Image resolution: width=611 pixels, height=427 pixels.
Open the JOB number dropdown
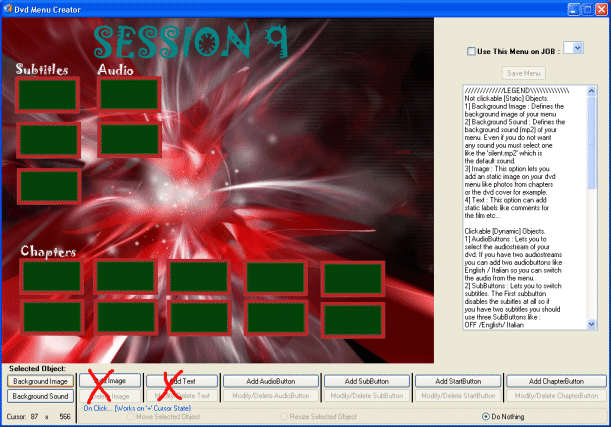[x=577, y=48]
